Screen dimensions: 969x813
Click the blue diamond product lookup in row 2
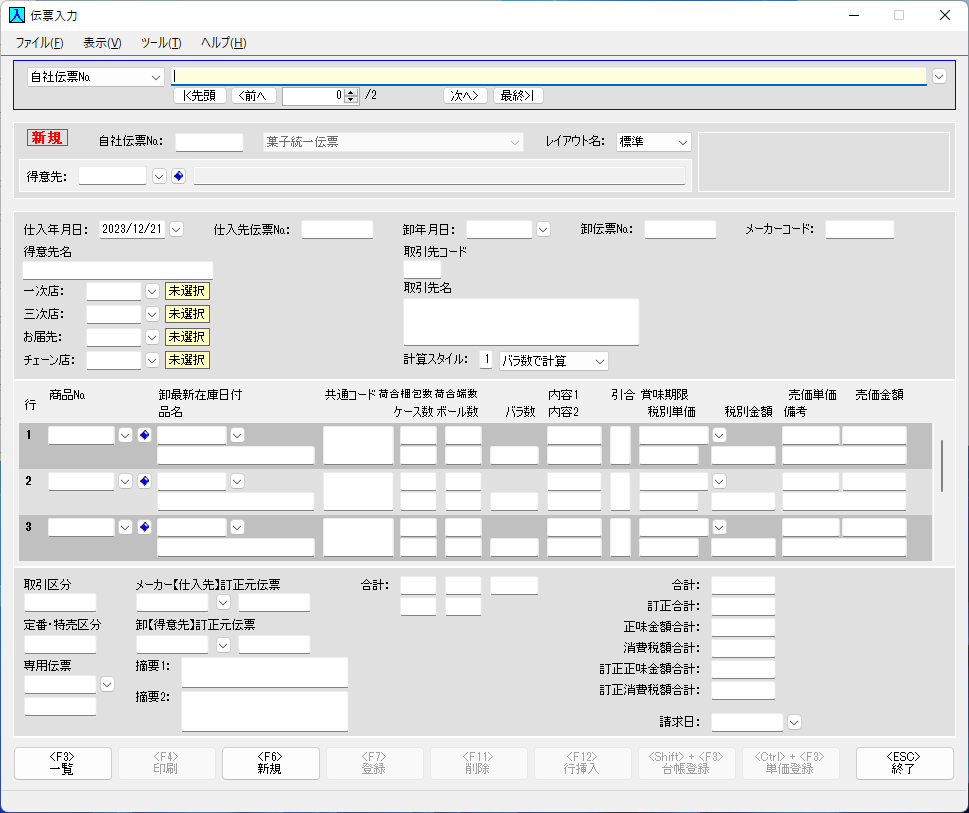coord(145,481)
